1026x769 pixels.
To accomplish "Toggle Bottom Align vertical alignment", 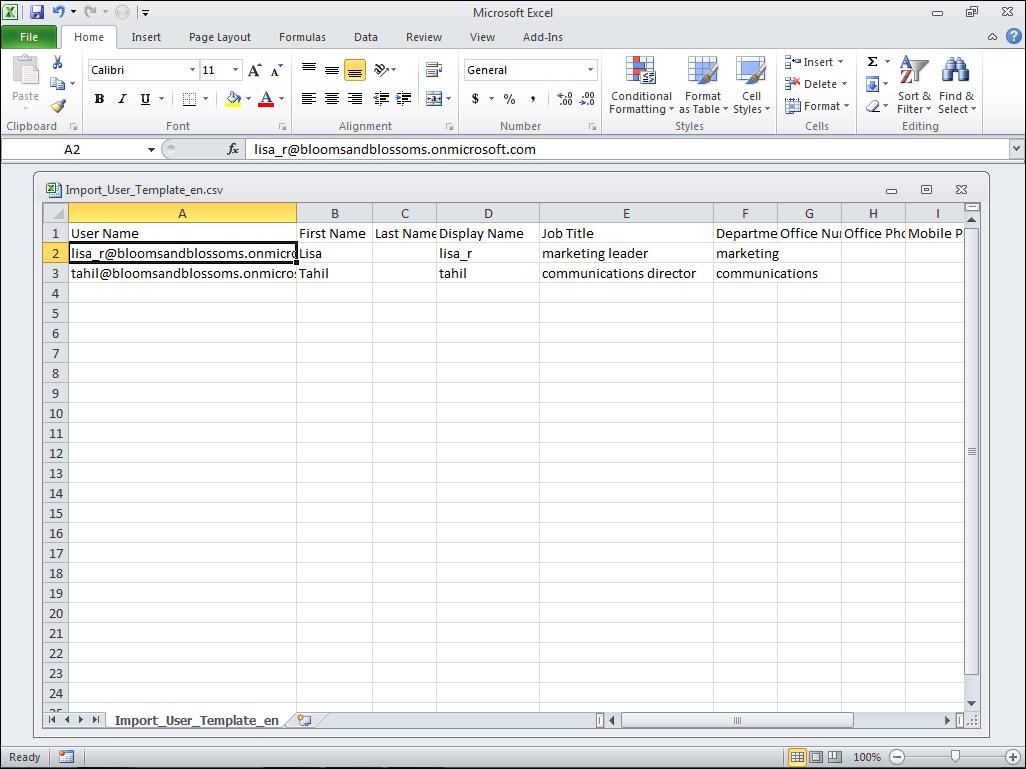I will 355,69.
